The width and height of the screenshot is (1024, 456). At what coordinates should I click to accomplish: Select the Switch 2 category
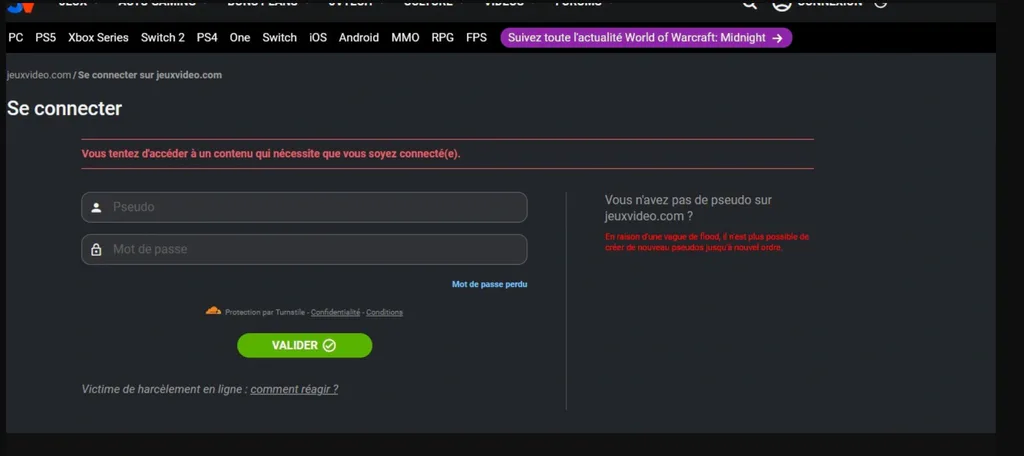pyautogui.click(x=163, y=38)
